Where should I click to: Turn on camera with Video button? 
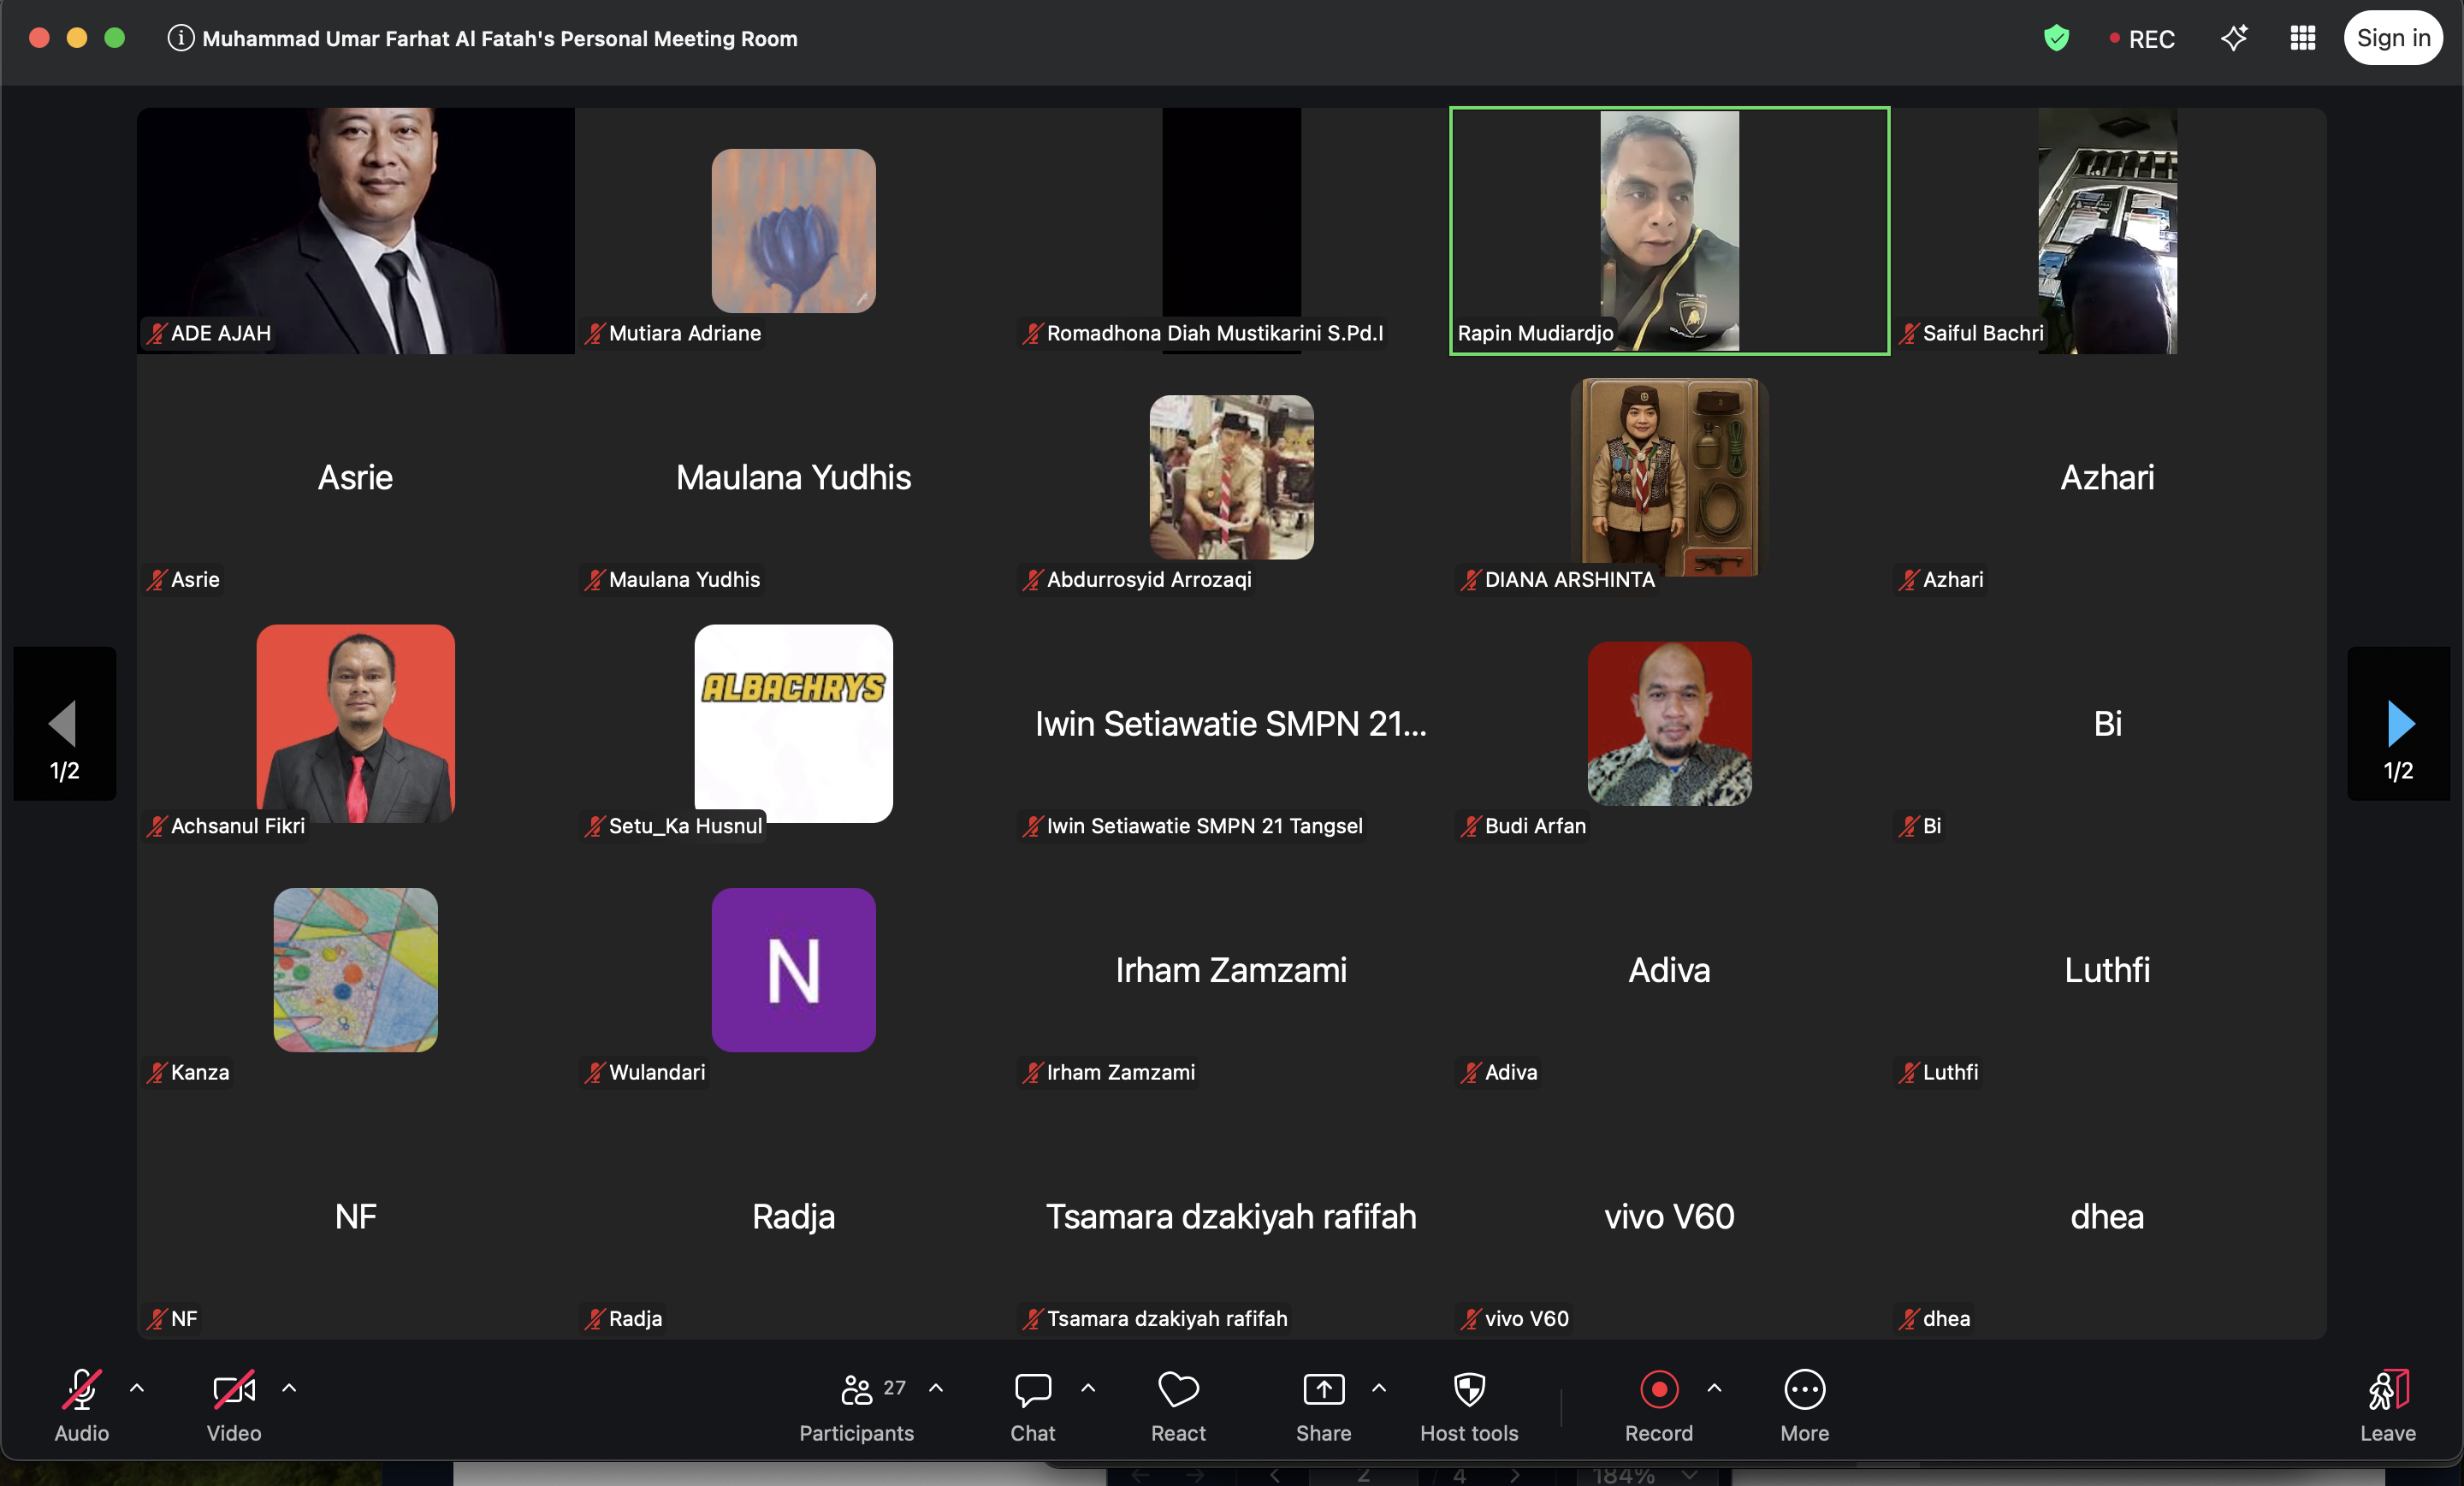point(234,1391)
